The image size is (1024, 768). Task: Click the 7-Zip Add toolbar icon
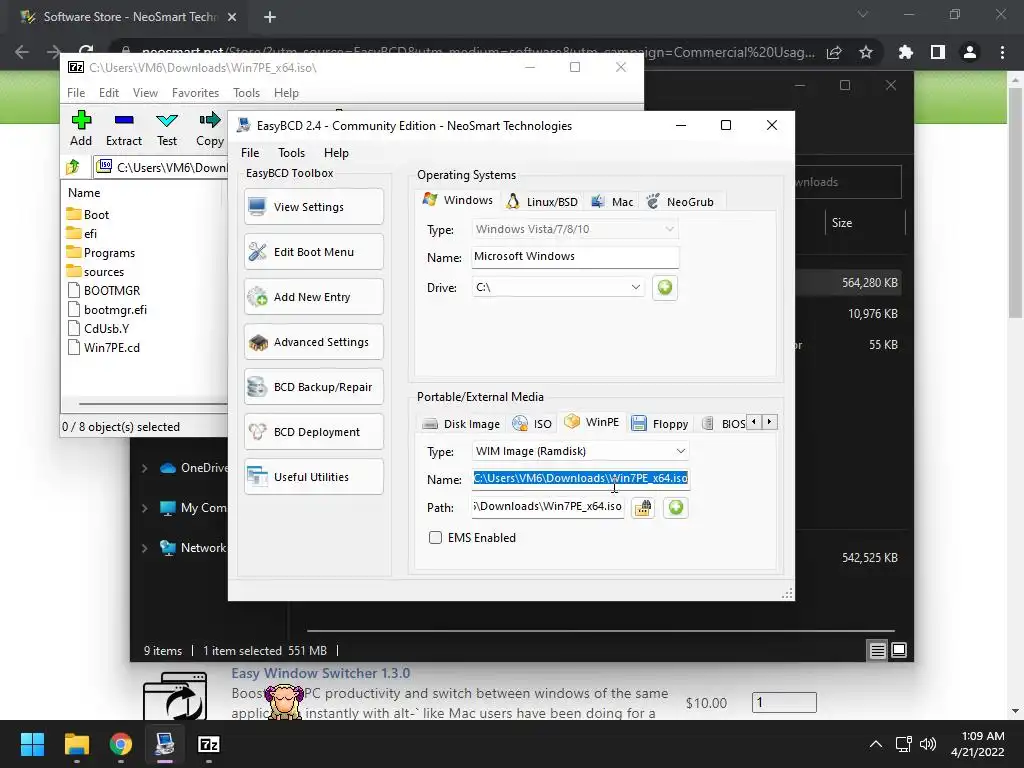click(x=81, y=129)
